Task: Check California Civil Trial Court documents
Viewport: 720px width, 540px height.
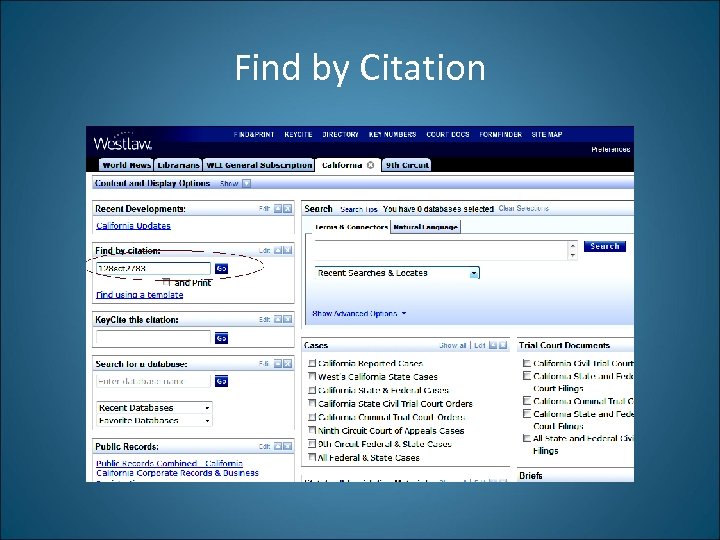Action: pyautogui.click(x=527, y=363)
